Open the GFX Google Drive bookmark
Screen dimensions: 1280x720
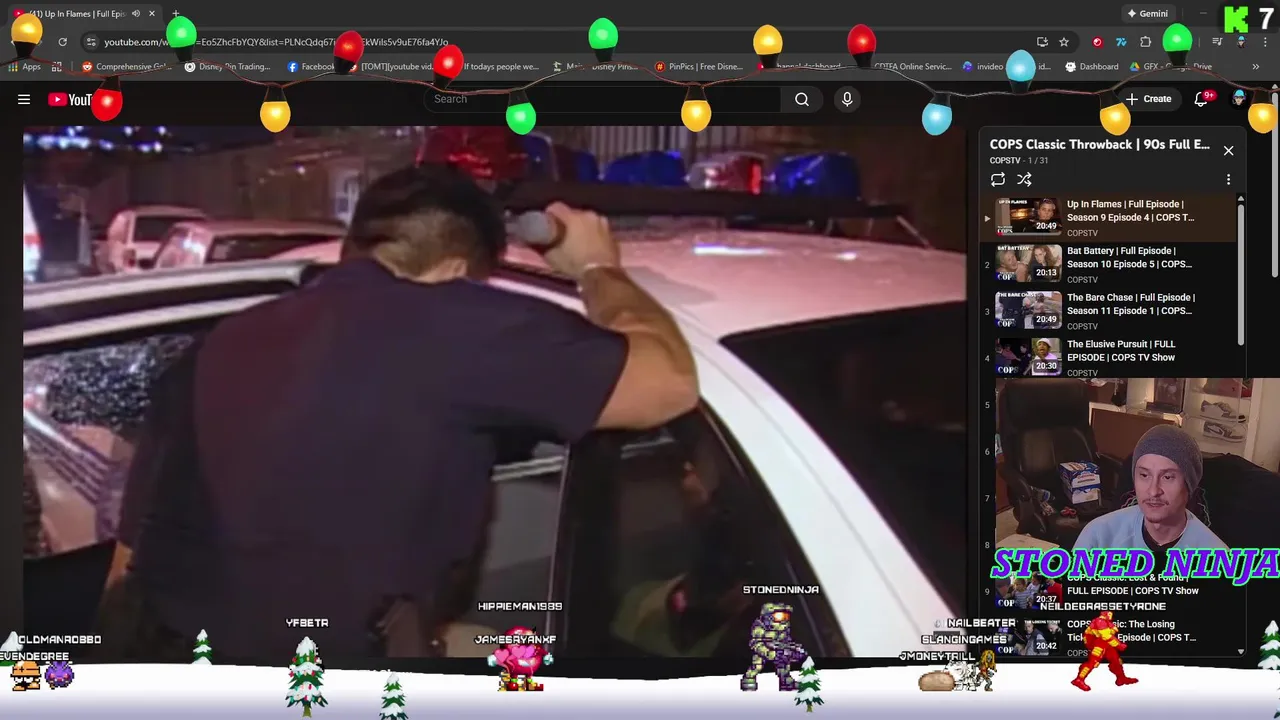[1171, 67]
